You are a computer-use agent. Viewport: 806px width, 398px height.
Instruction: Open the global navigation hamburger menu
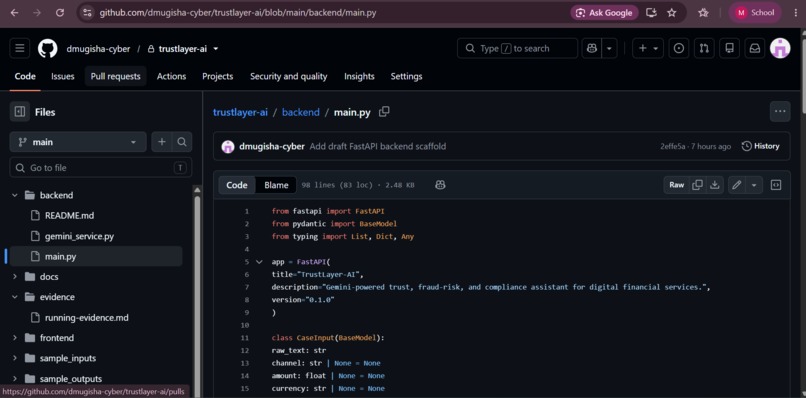click(x=20, y=48)
